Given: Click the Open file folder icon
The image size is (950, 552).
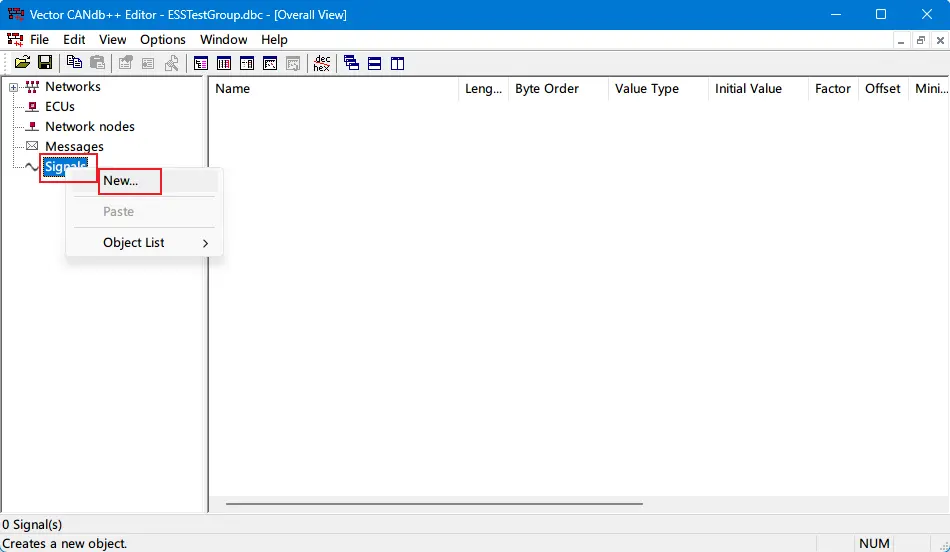Looking at the screenshot, I should point(22,63).
